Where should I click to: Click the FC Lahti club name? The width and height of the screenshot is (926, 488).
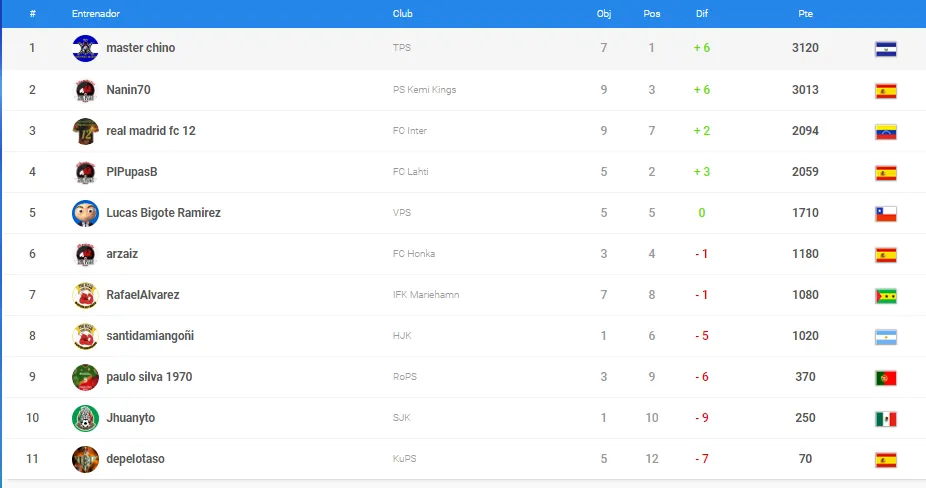point(410,172)
